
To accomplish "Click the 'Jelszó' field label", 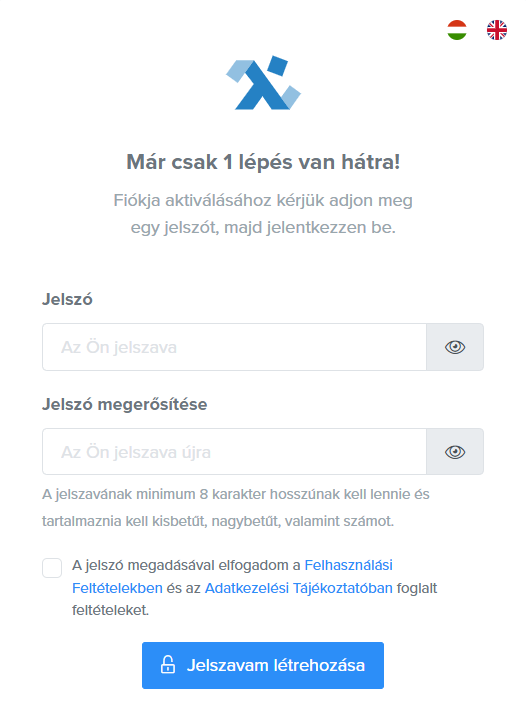I will click(67, 299).
